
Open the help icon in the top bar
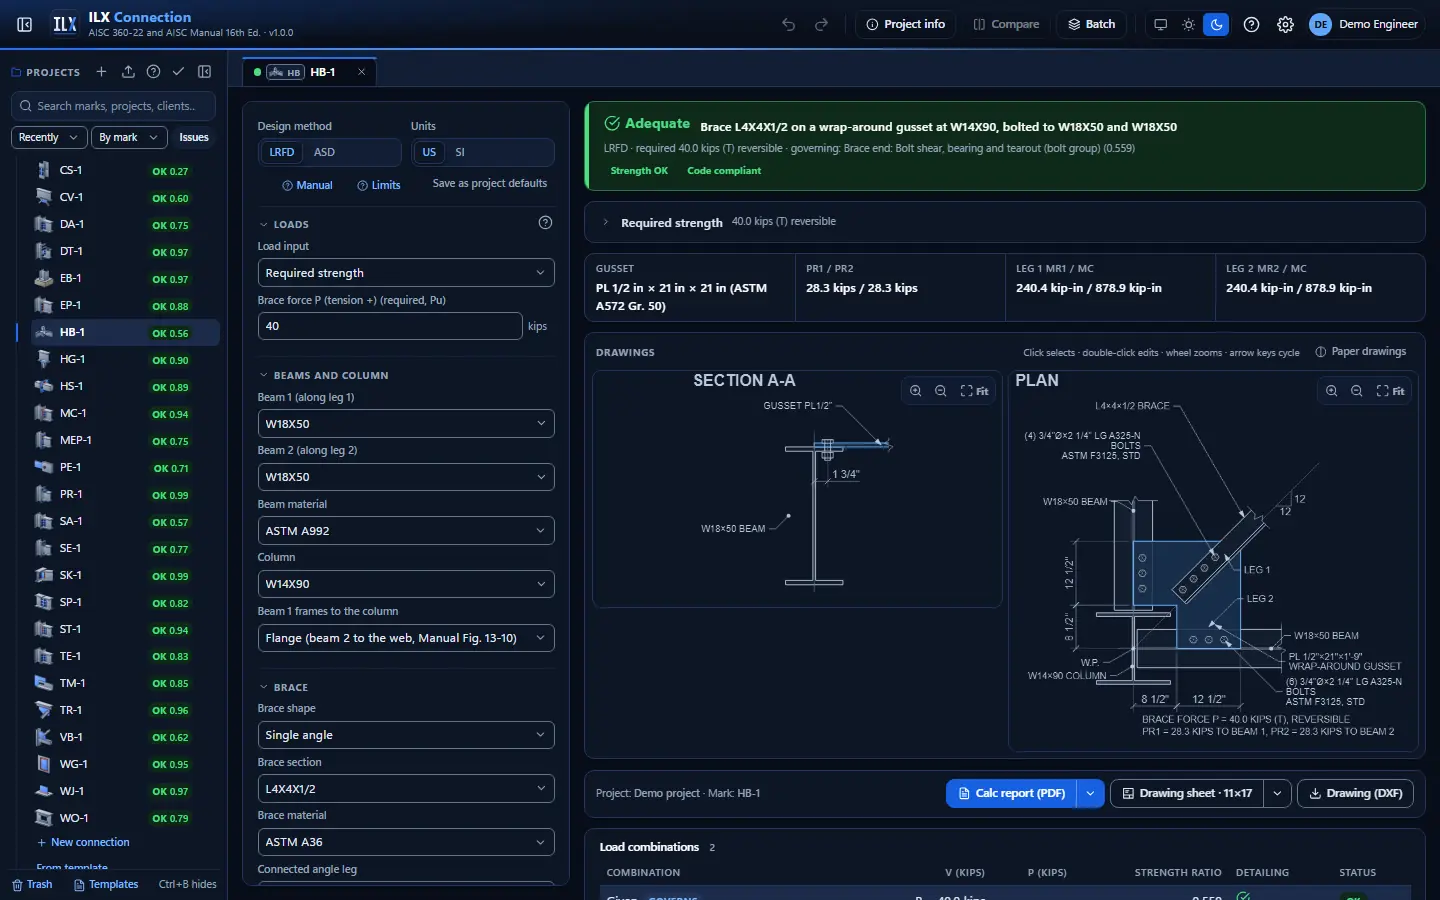coord(1251,24)
